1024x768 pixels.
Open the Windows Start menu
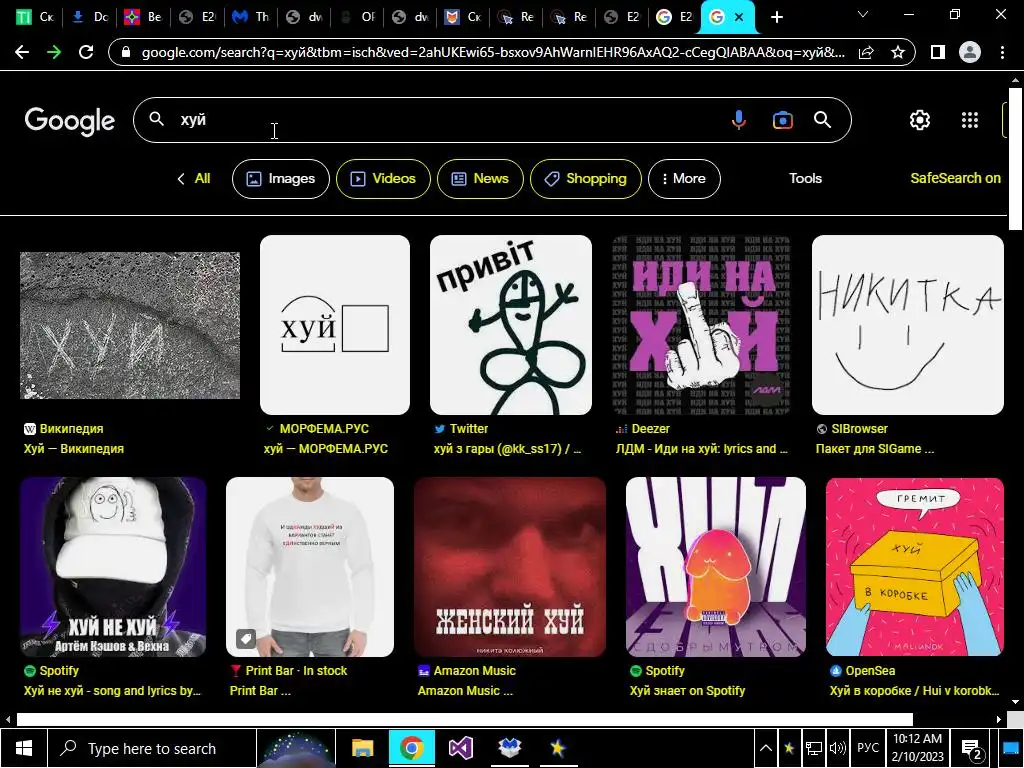pyautogui.click(x=23, y=748)
